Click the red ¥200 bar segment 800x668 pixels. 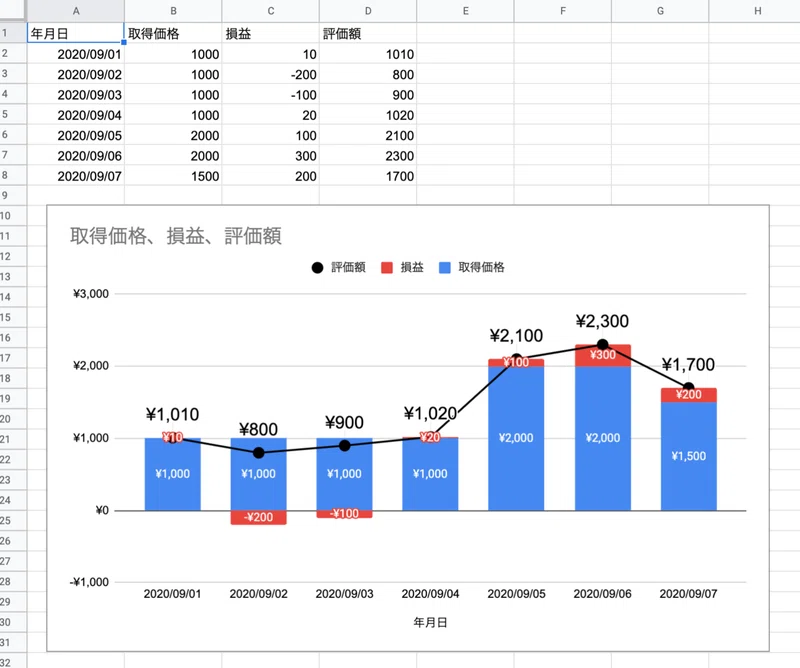(689, 395)
